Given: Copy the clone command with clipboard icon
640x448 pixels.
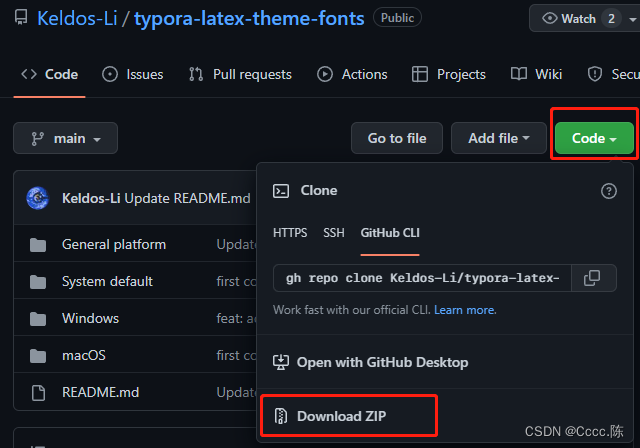Looking at the screenshot, I should [x=593, y=278].
